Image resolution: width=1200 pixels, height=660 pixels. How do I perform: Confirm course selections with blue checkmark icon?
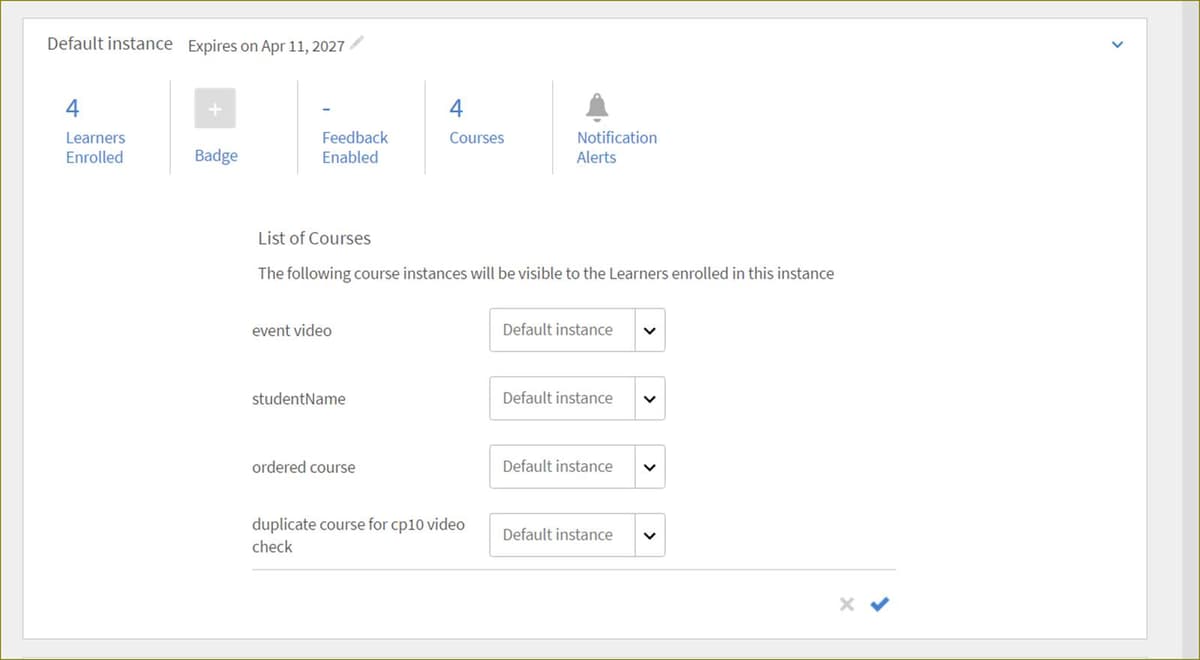pyautogui.click(x=880, y=604)
